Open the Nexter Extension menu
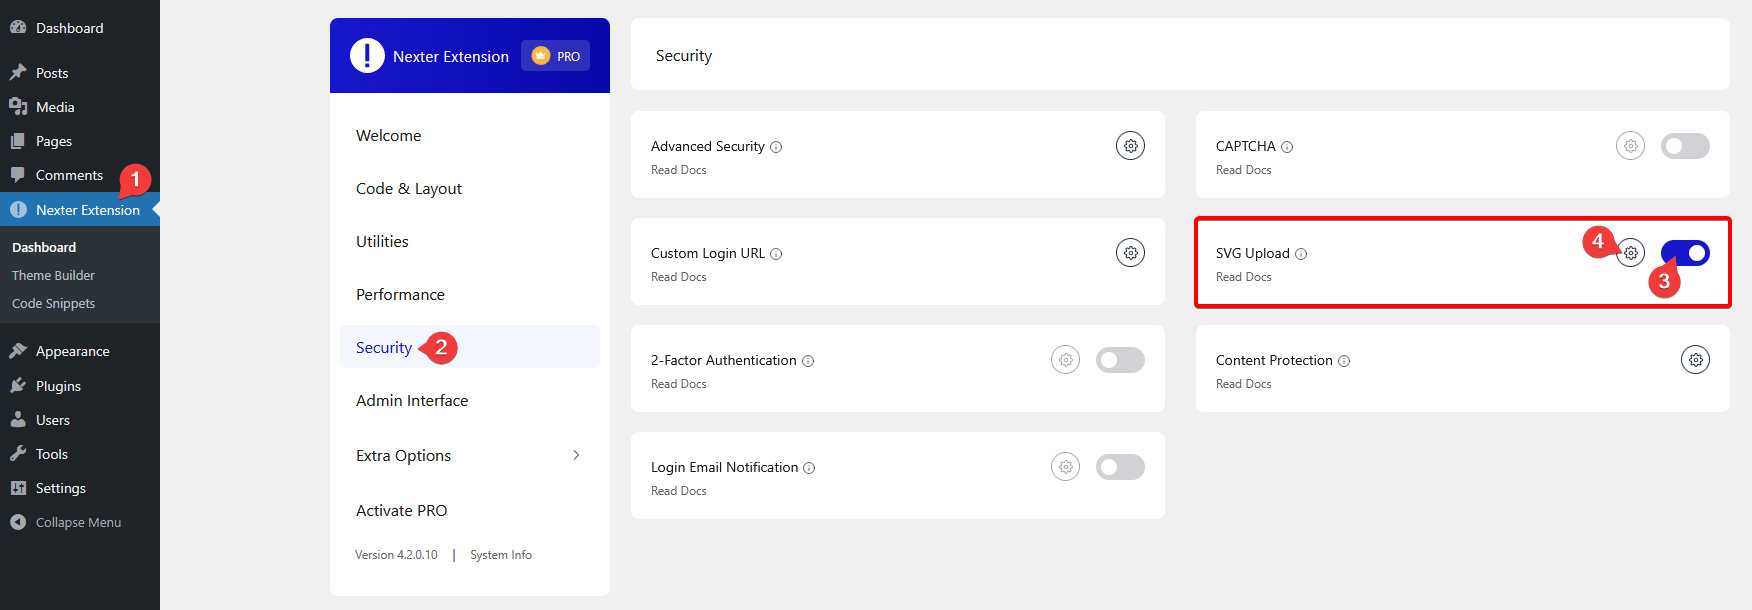The image size is (1752, 610). point(88,210)
